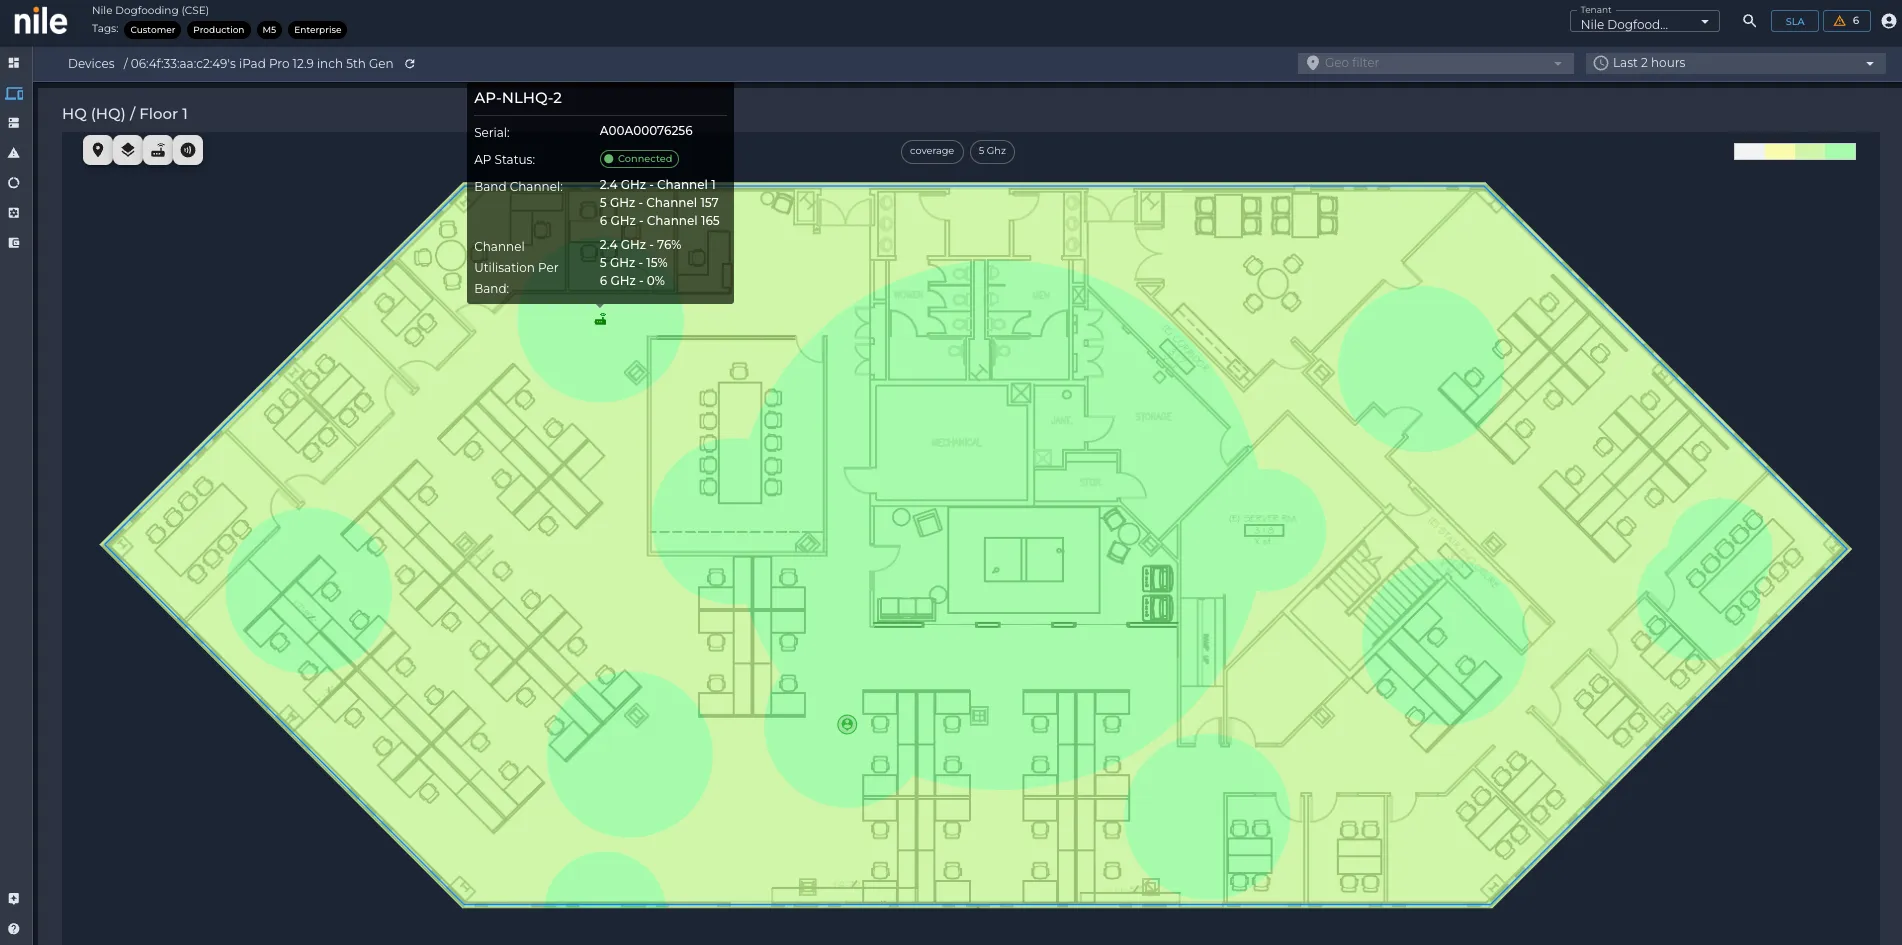
Task: Go to Devices breadcrumb
Action: (x=91, y=64)
